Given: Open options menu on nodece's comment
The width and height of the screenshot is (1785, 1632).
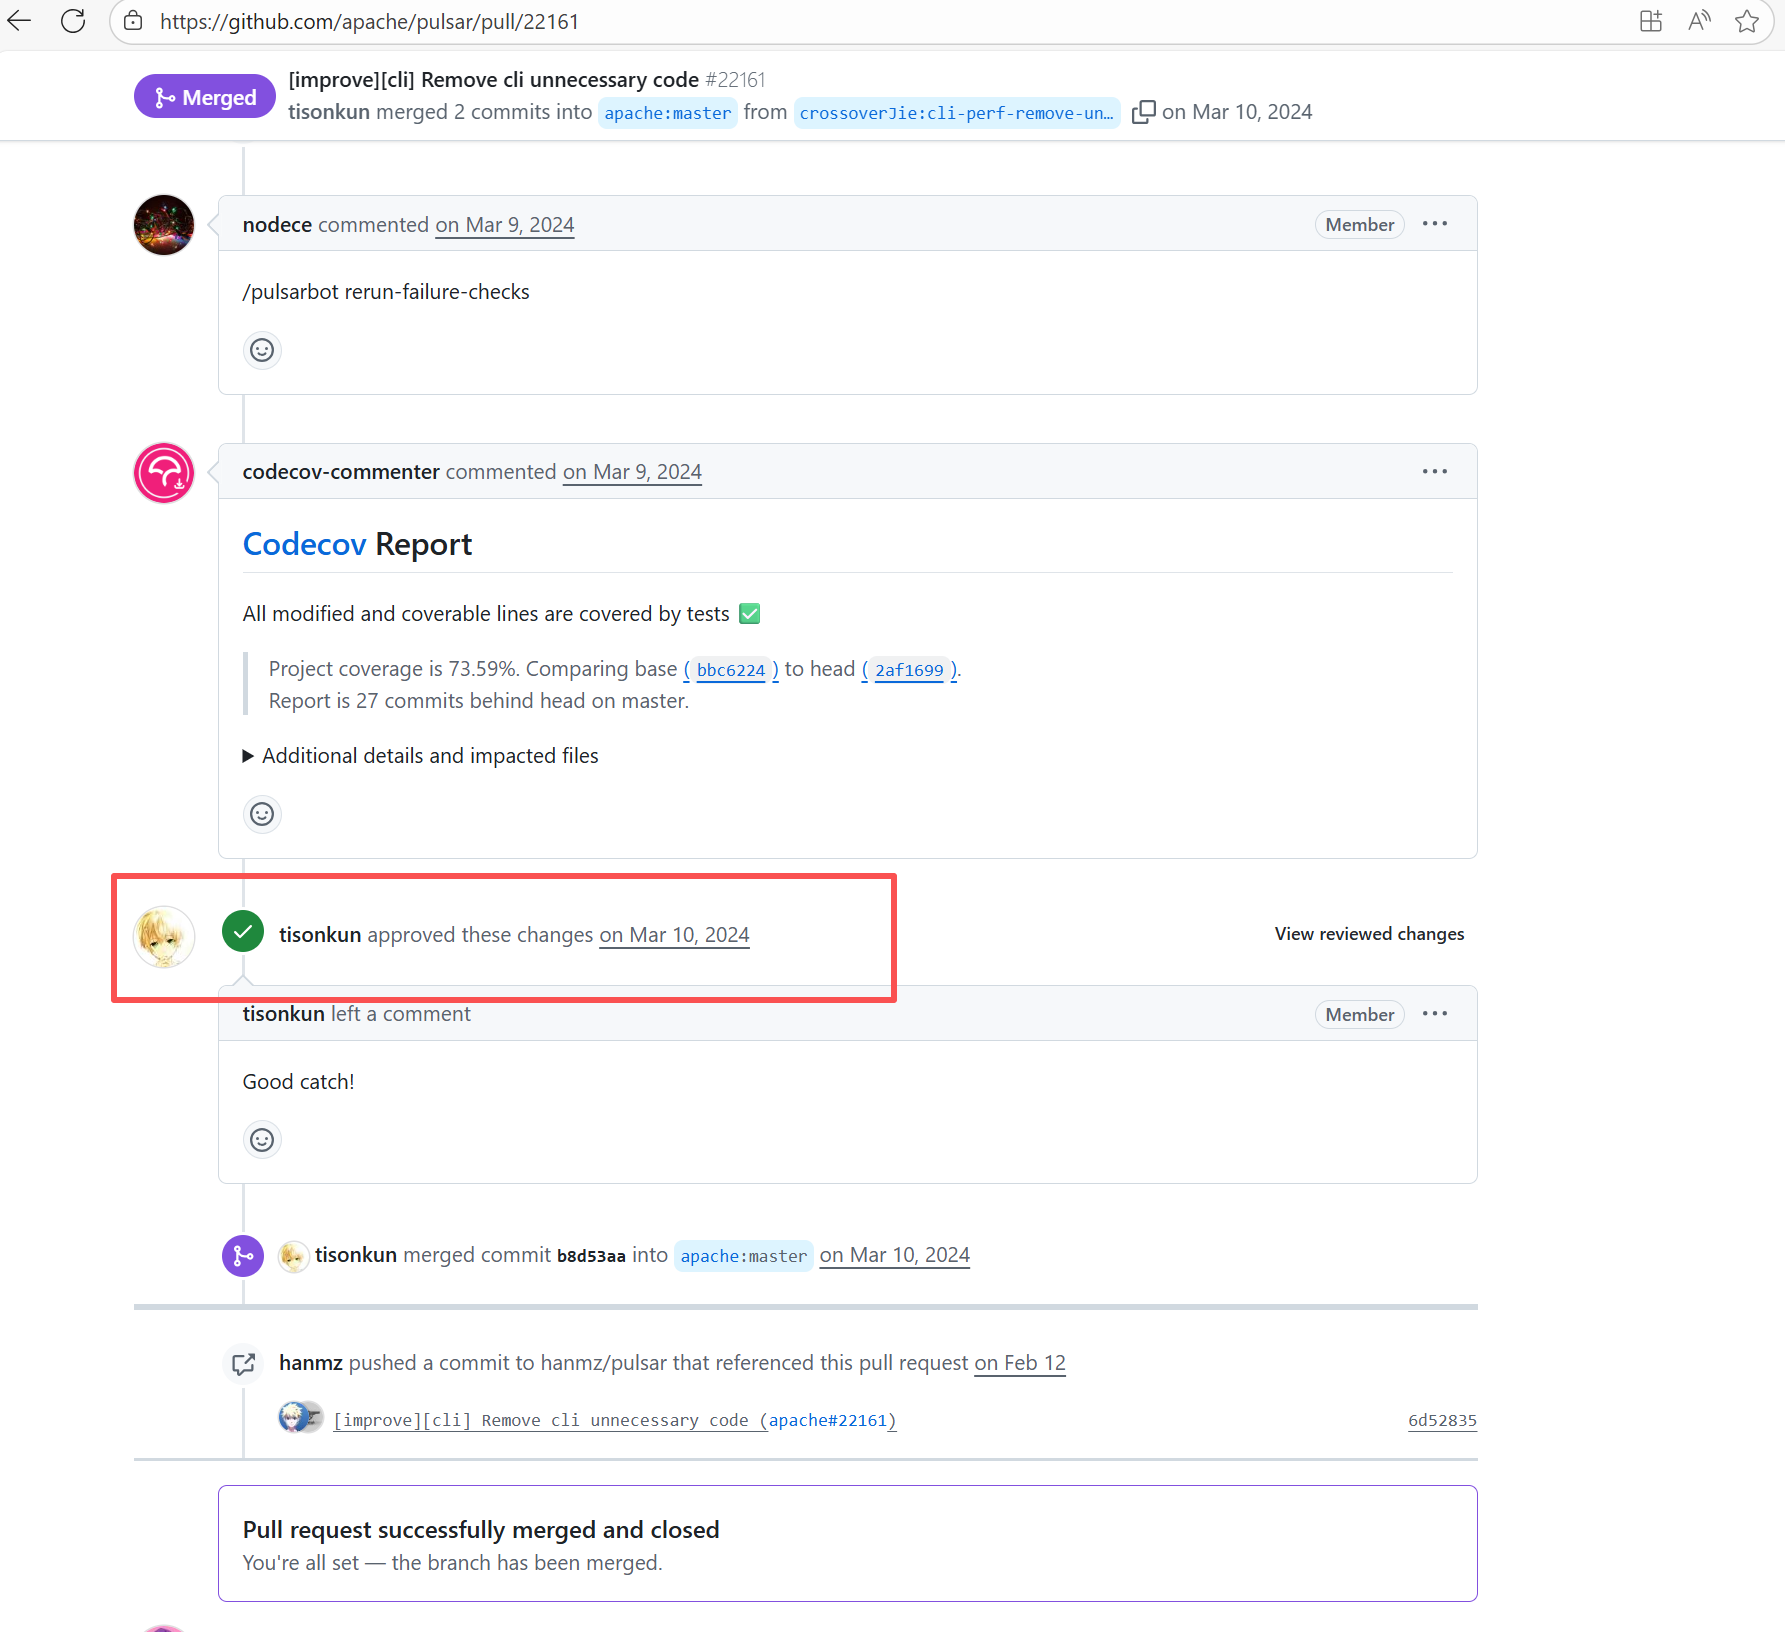Looking at the screenshot, I should [x=1435, y=224].
